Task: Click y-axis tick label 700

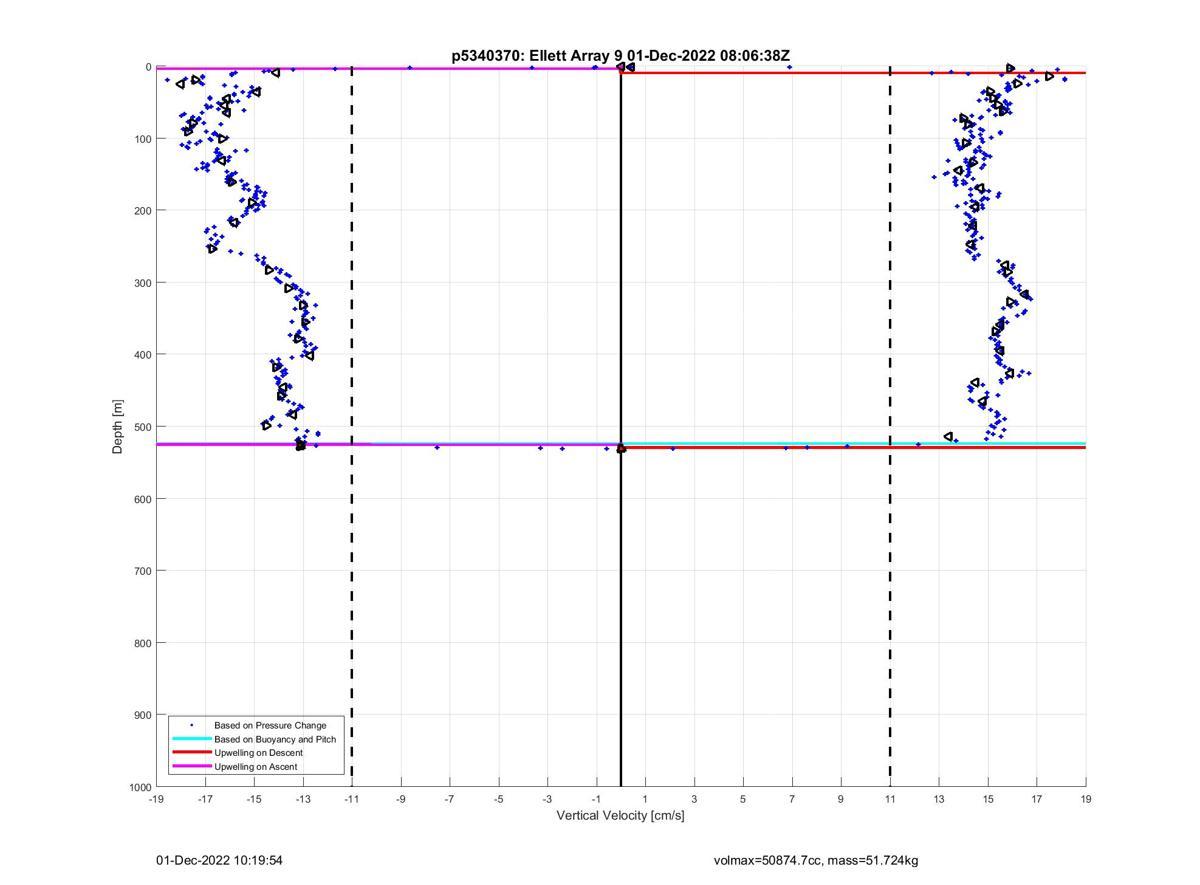Action: tap(142, 571)
